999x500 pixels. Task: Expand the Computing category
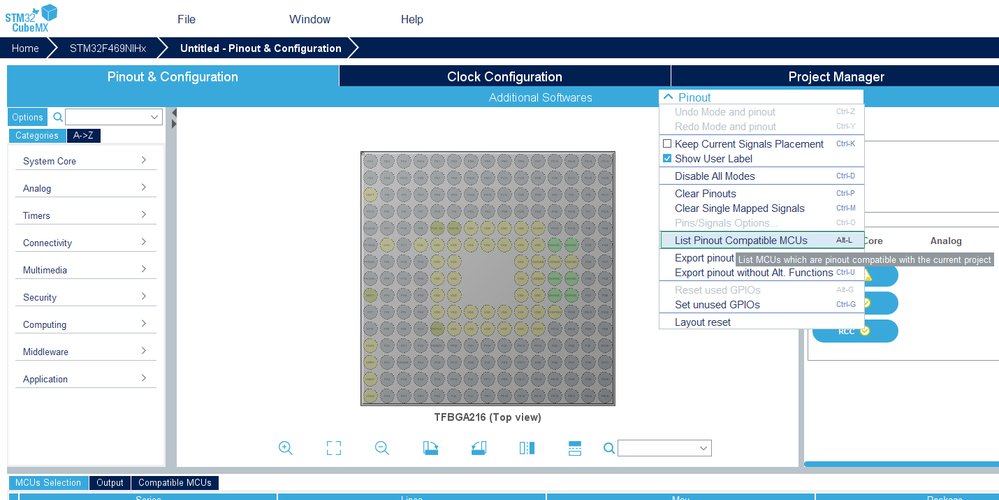pyautogui.click(x=85, y=324)
